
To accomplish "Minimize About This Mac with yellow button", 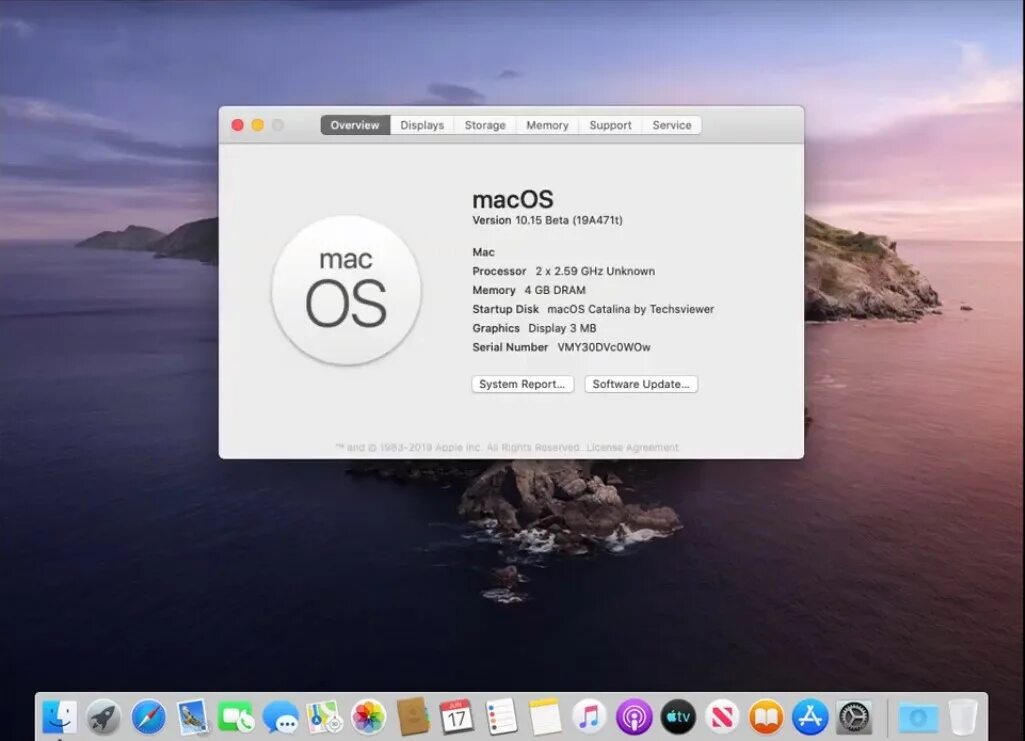I will click(258, 125).
